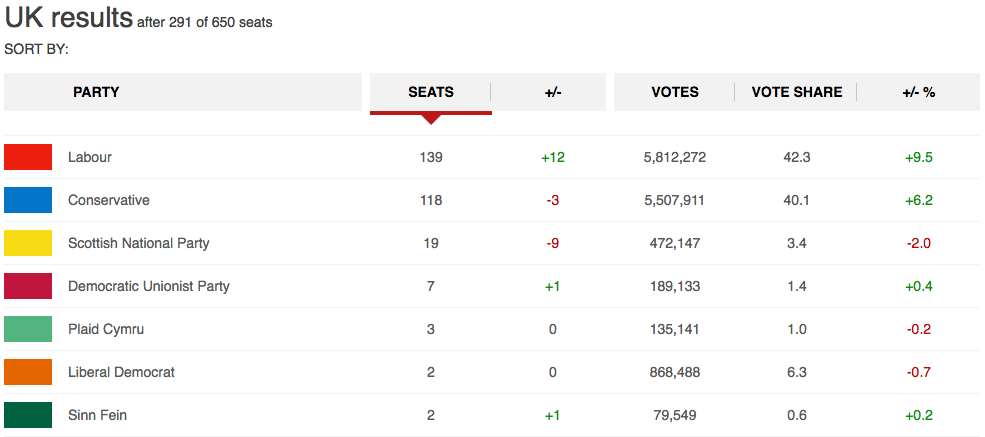The image size is (985, 437).
Task: Click the Democratic Unionist Party crimson swatch
Action: click(28, 286)
